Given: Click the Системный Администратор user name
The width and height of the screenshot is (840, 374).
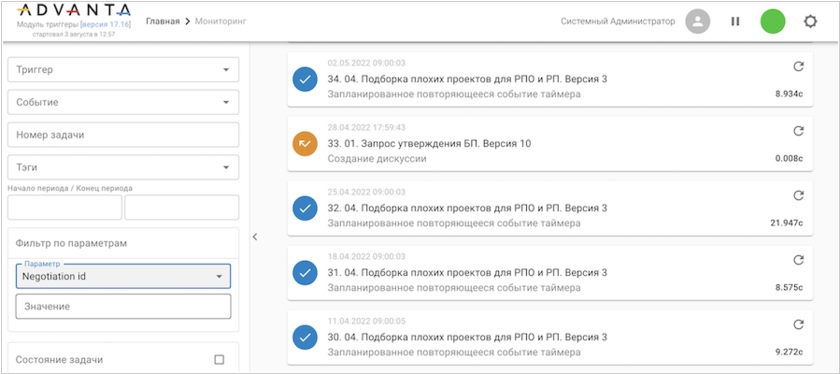Looking at the screenshot, I should [x=618, y=21].
